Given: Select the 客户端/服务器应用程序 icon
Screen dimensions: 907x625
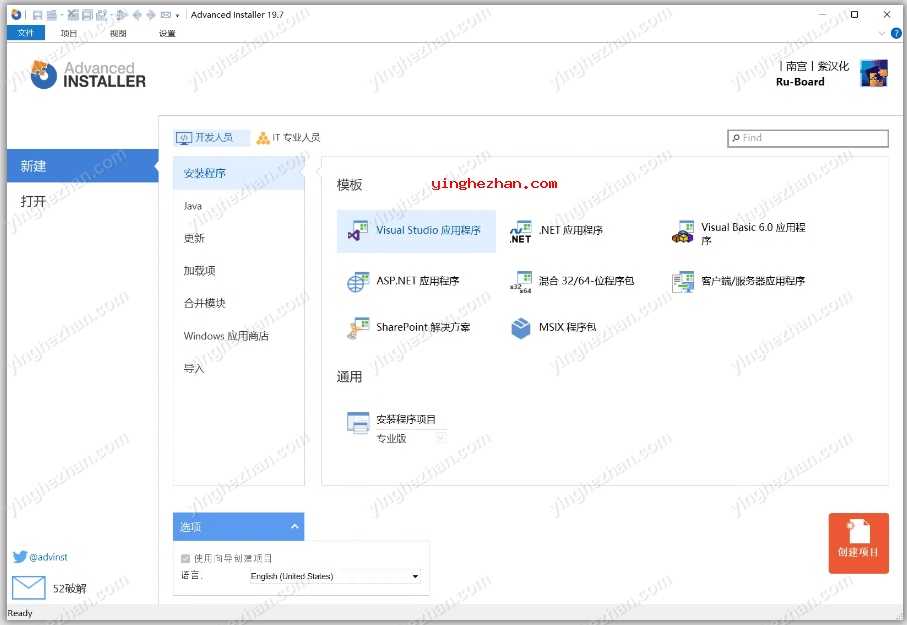Looking at the screenshot, I should click(683, 282).
